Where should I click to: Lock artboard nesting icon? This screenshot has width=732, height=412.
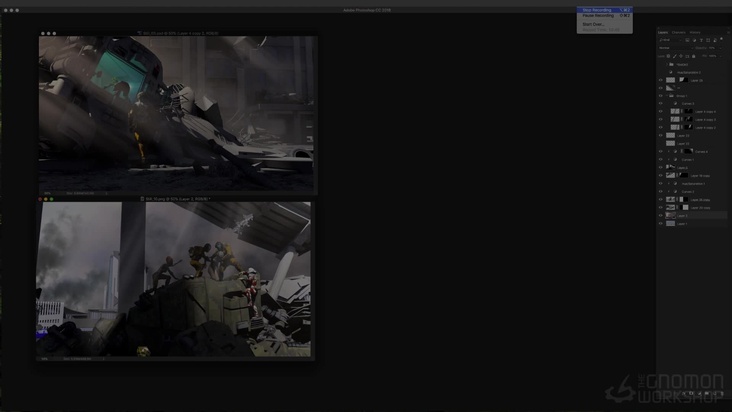pyautogui.click(x=687, y=56)
